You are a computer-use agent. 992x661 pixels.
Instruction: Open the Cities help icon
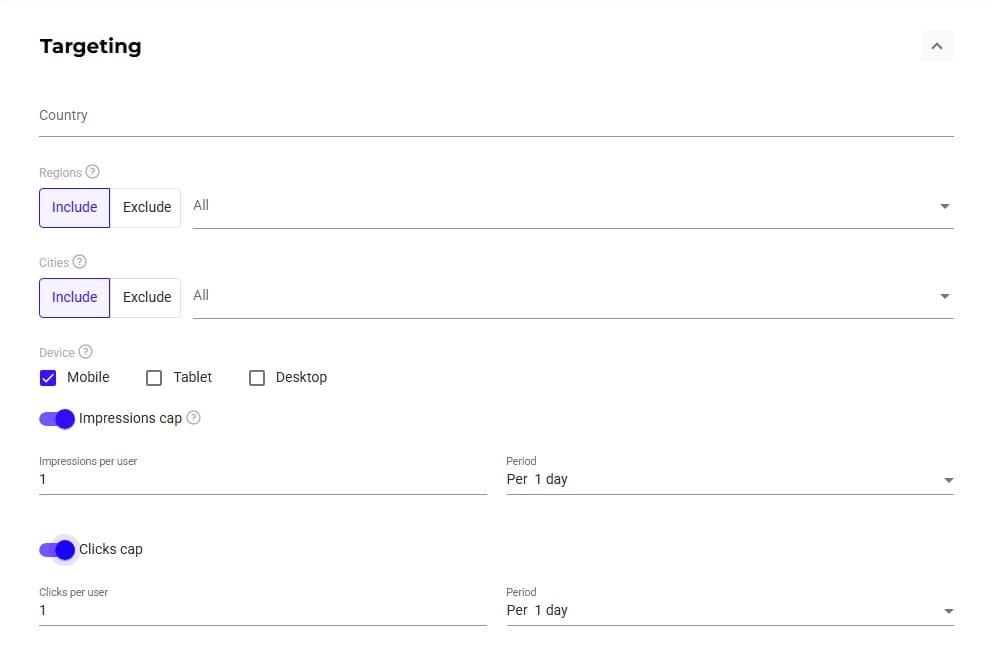[x=79, y=262]
